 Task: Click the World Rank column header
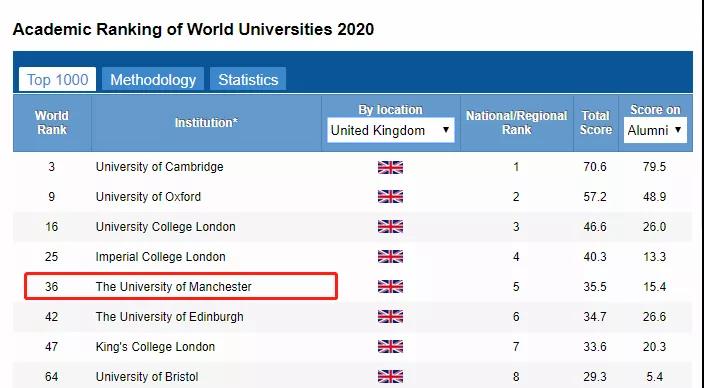52,123
